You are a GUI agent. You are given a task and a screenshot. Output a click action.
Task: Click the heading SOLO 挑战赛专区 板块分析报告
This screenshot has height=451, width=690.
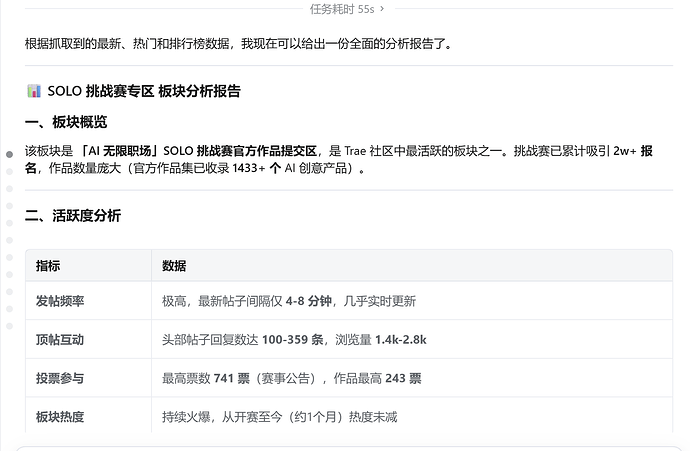(x=144, y=91)
